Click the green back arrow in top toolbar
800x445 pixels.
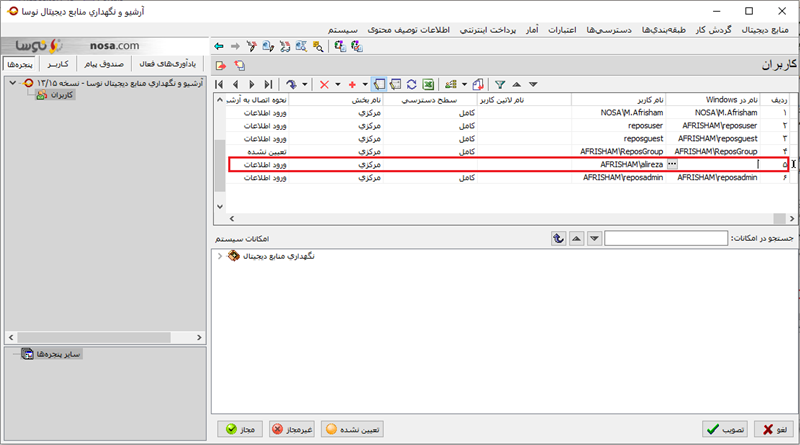pyautogui.click(x=220, y=46)
